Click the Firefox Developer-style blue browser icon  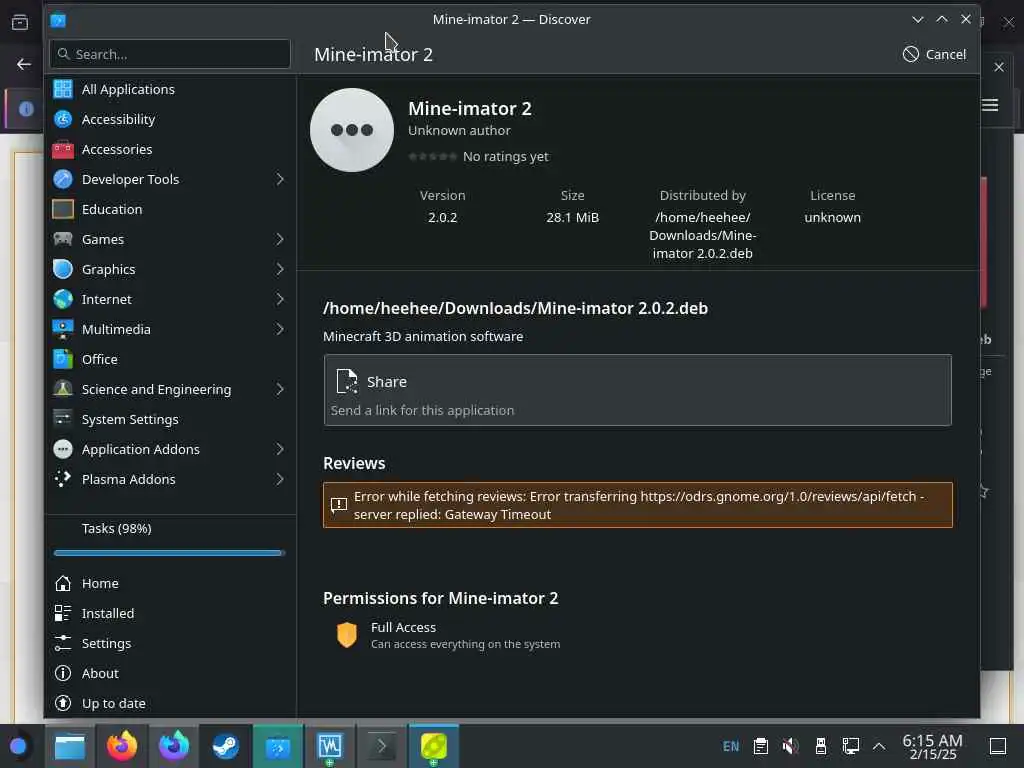tap(174, 746)
